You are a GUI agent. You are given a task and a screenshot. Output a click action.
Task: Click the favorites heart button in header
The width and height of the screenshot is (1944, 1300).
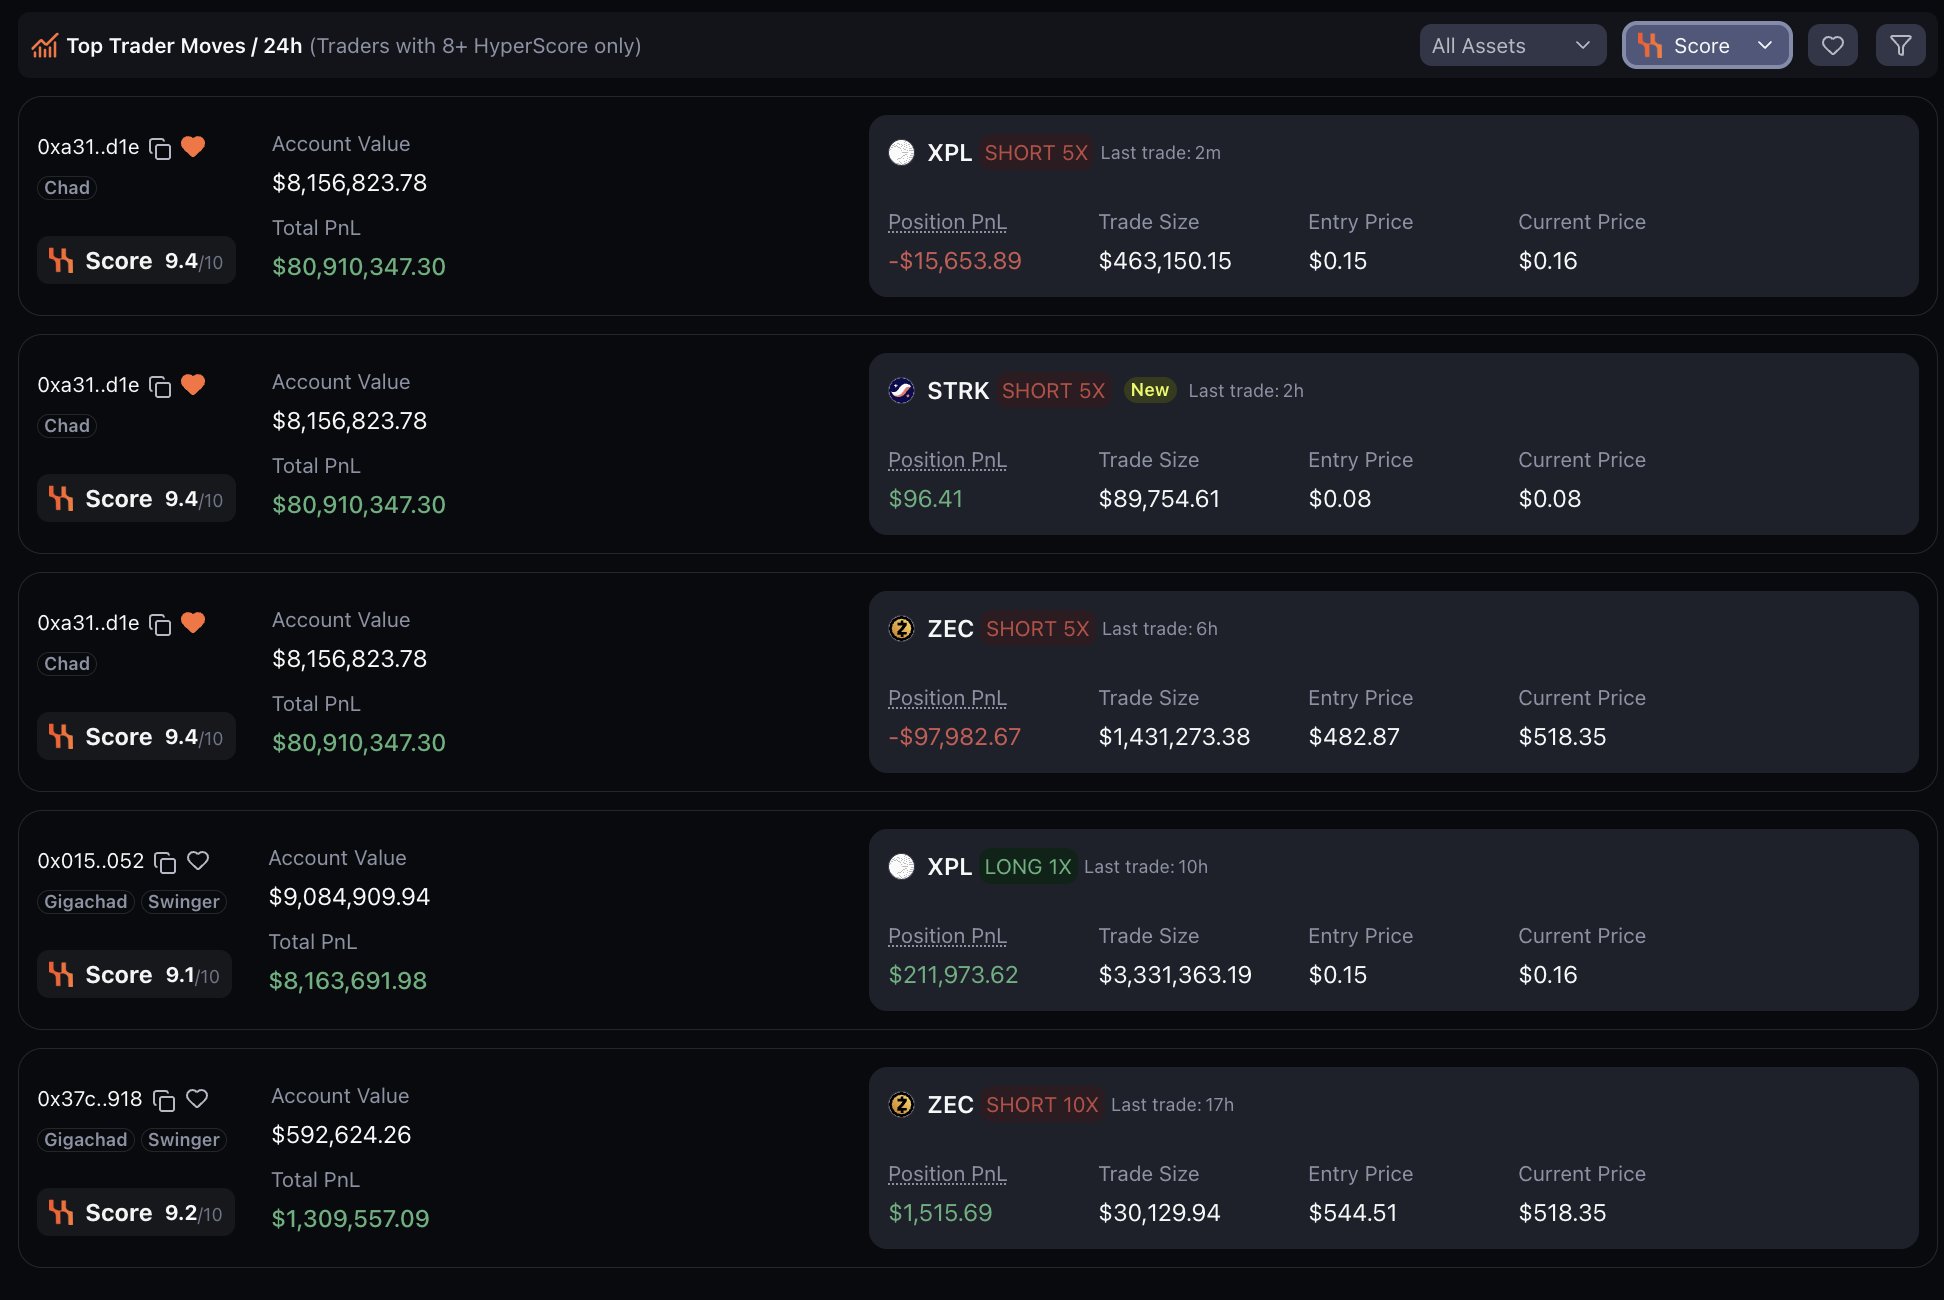[1832, 46]
